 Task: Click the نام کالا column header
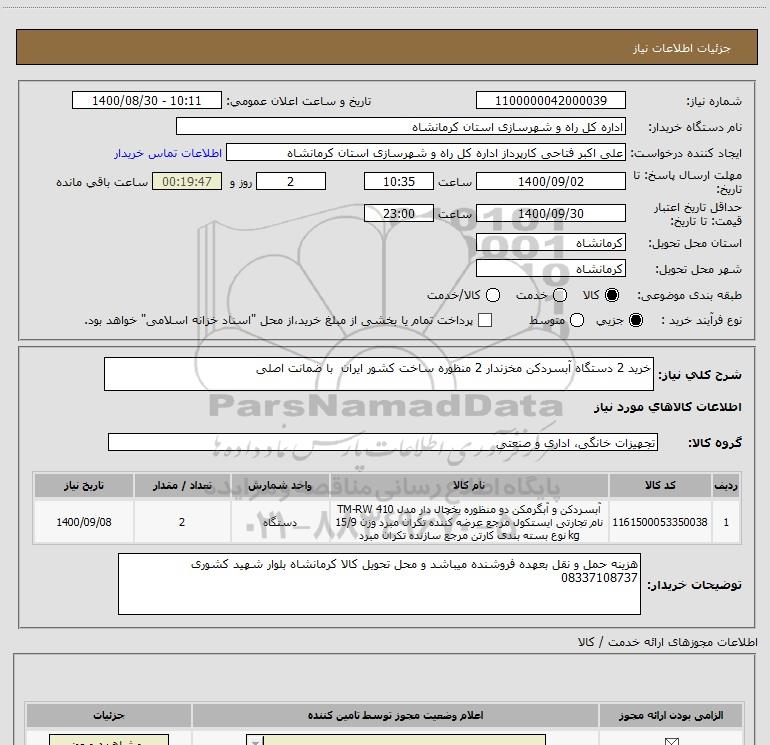pyautogui.click(x=469, y=485)
